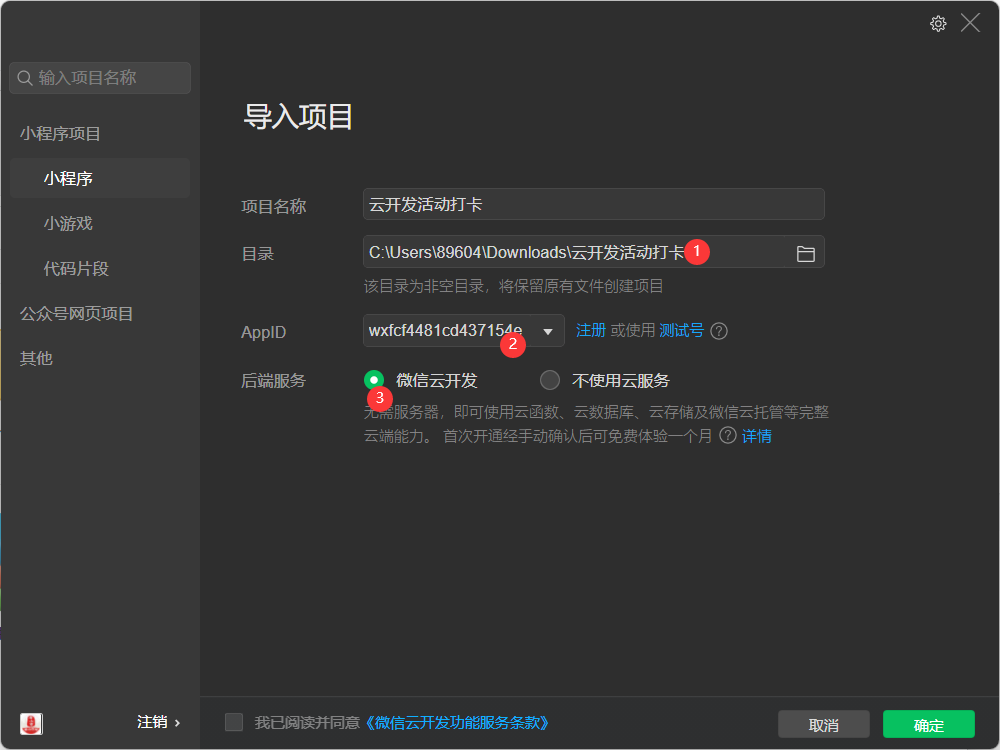Select 代码片段 in the sidebar
Screen dimensions: 1000x750
pos(76,269)
